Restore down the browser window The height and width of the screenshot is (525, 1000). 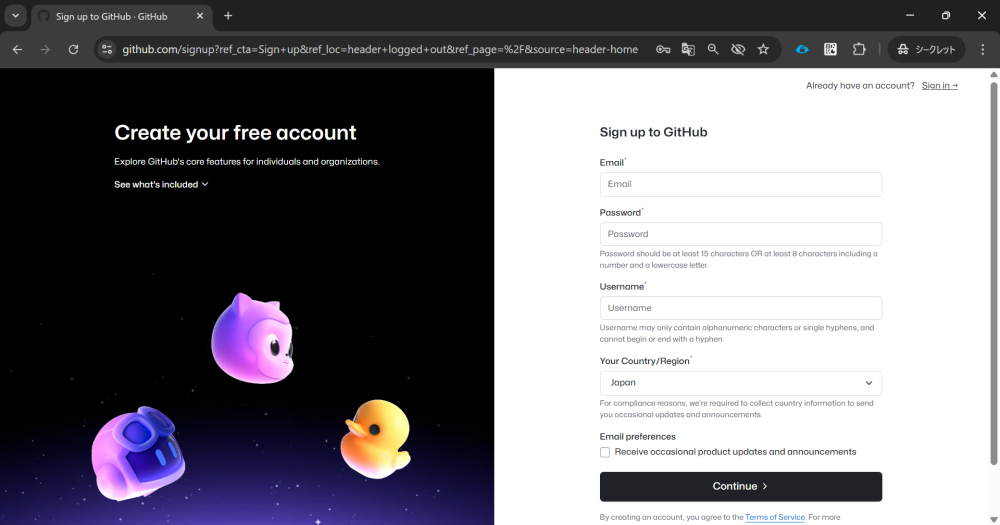[x=946, y=15]
